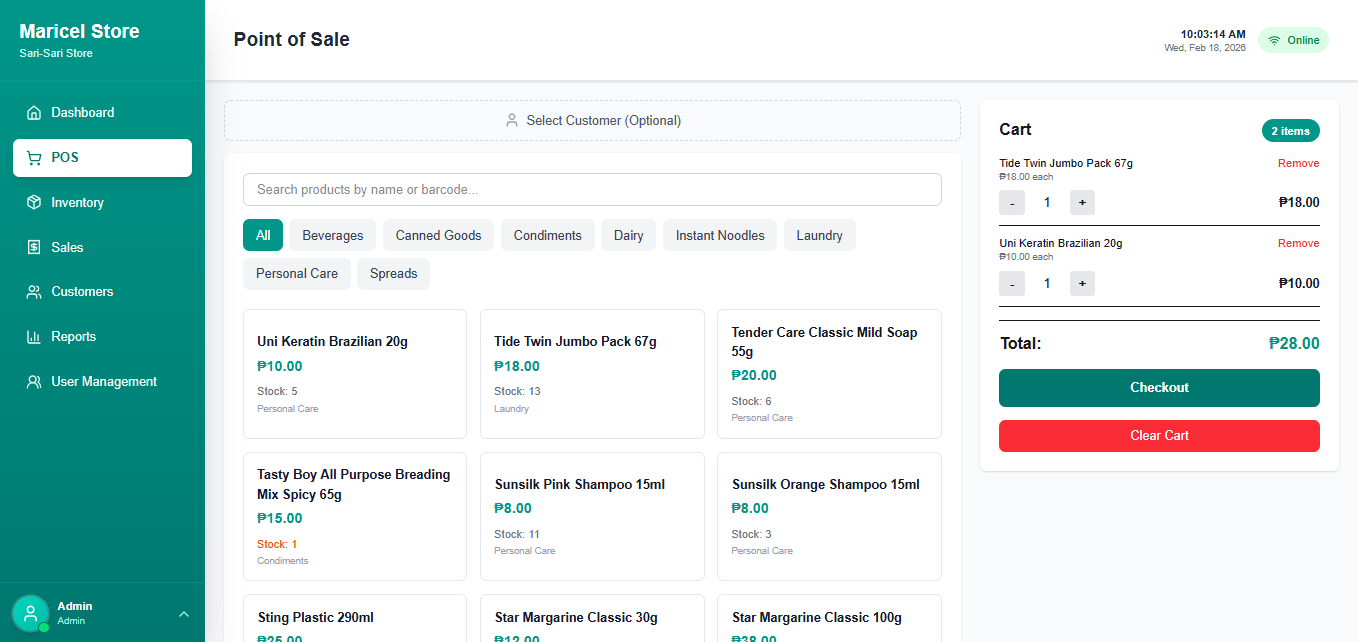Filter products by Laundry
The width and height of the screenshot is (1358, 642).
click(820, 236)
